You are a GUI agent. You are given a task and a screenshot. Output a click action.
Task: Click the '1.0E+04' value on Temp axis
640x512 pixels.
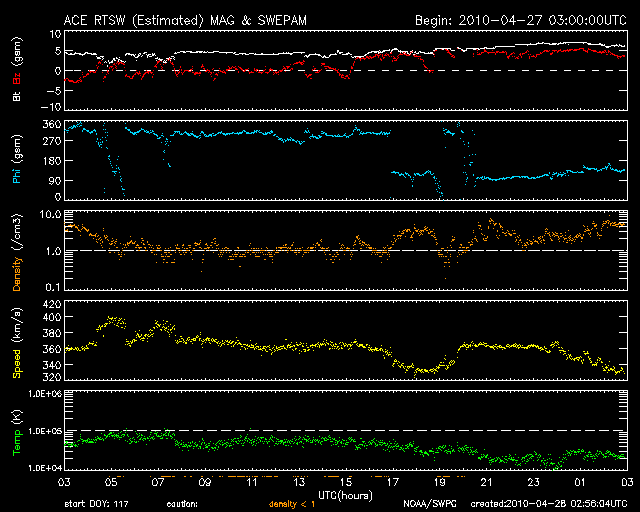click(x=45, y=468)
